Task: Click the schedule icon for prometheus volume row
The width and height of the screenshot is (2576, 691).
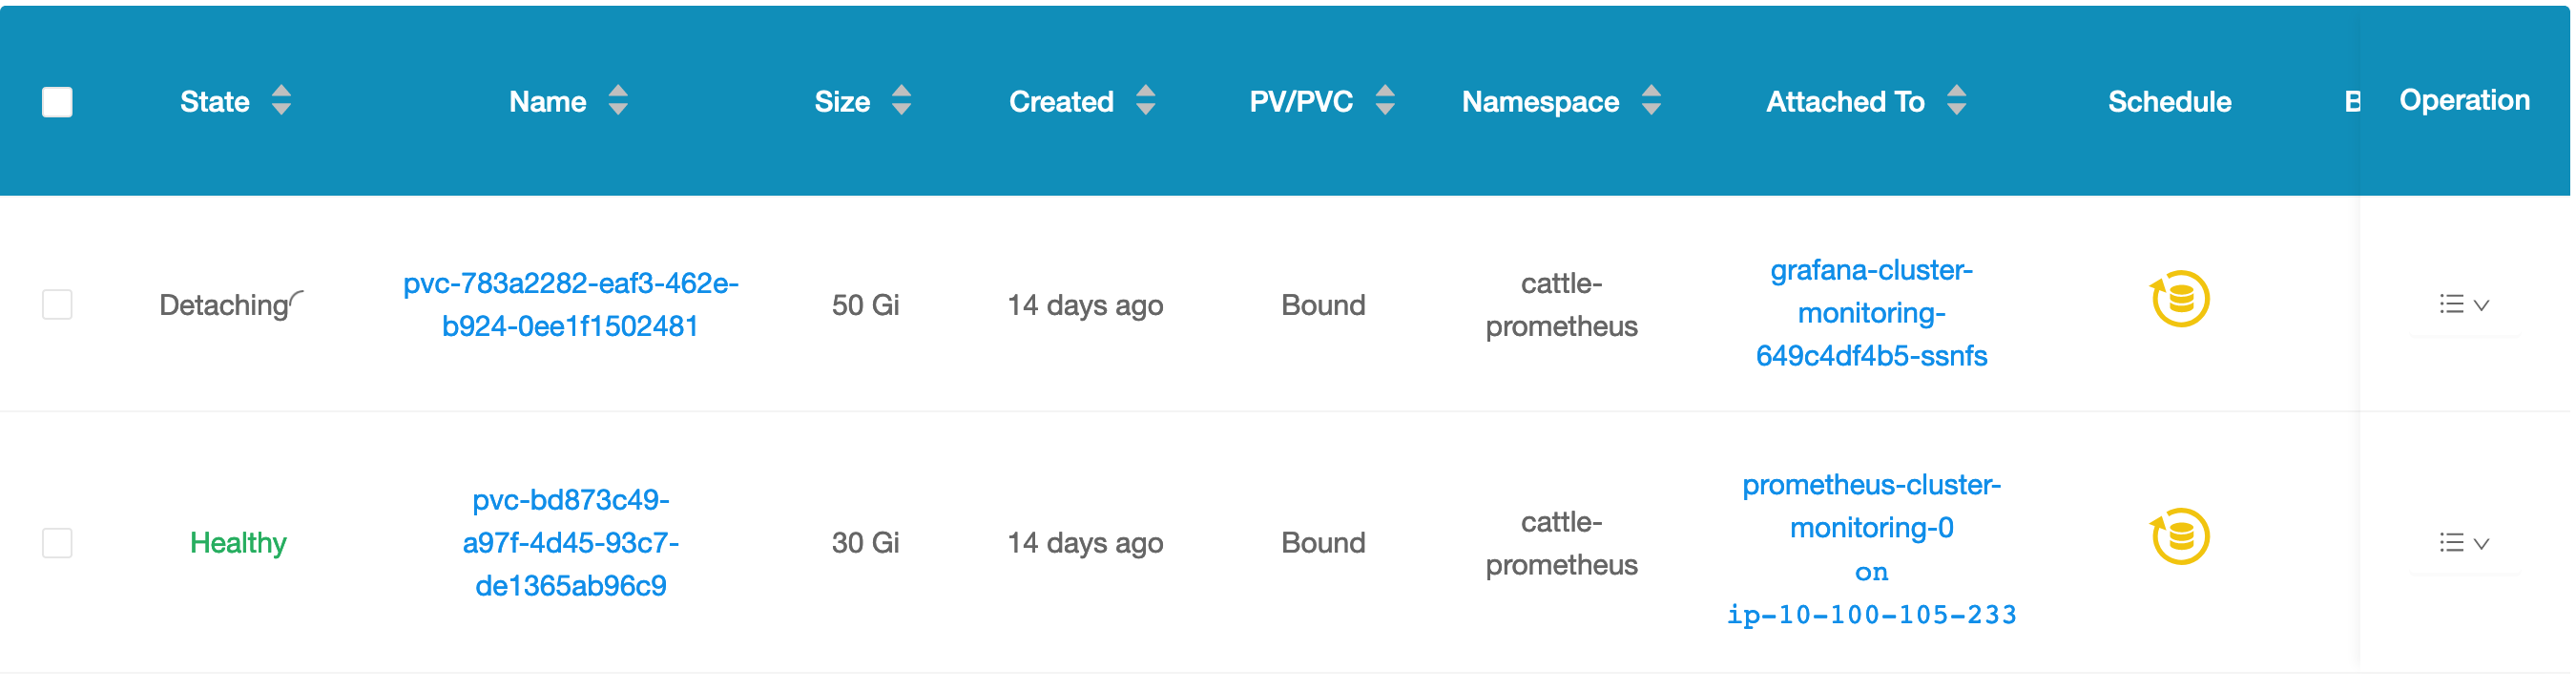Action: pos(2179,538)
